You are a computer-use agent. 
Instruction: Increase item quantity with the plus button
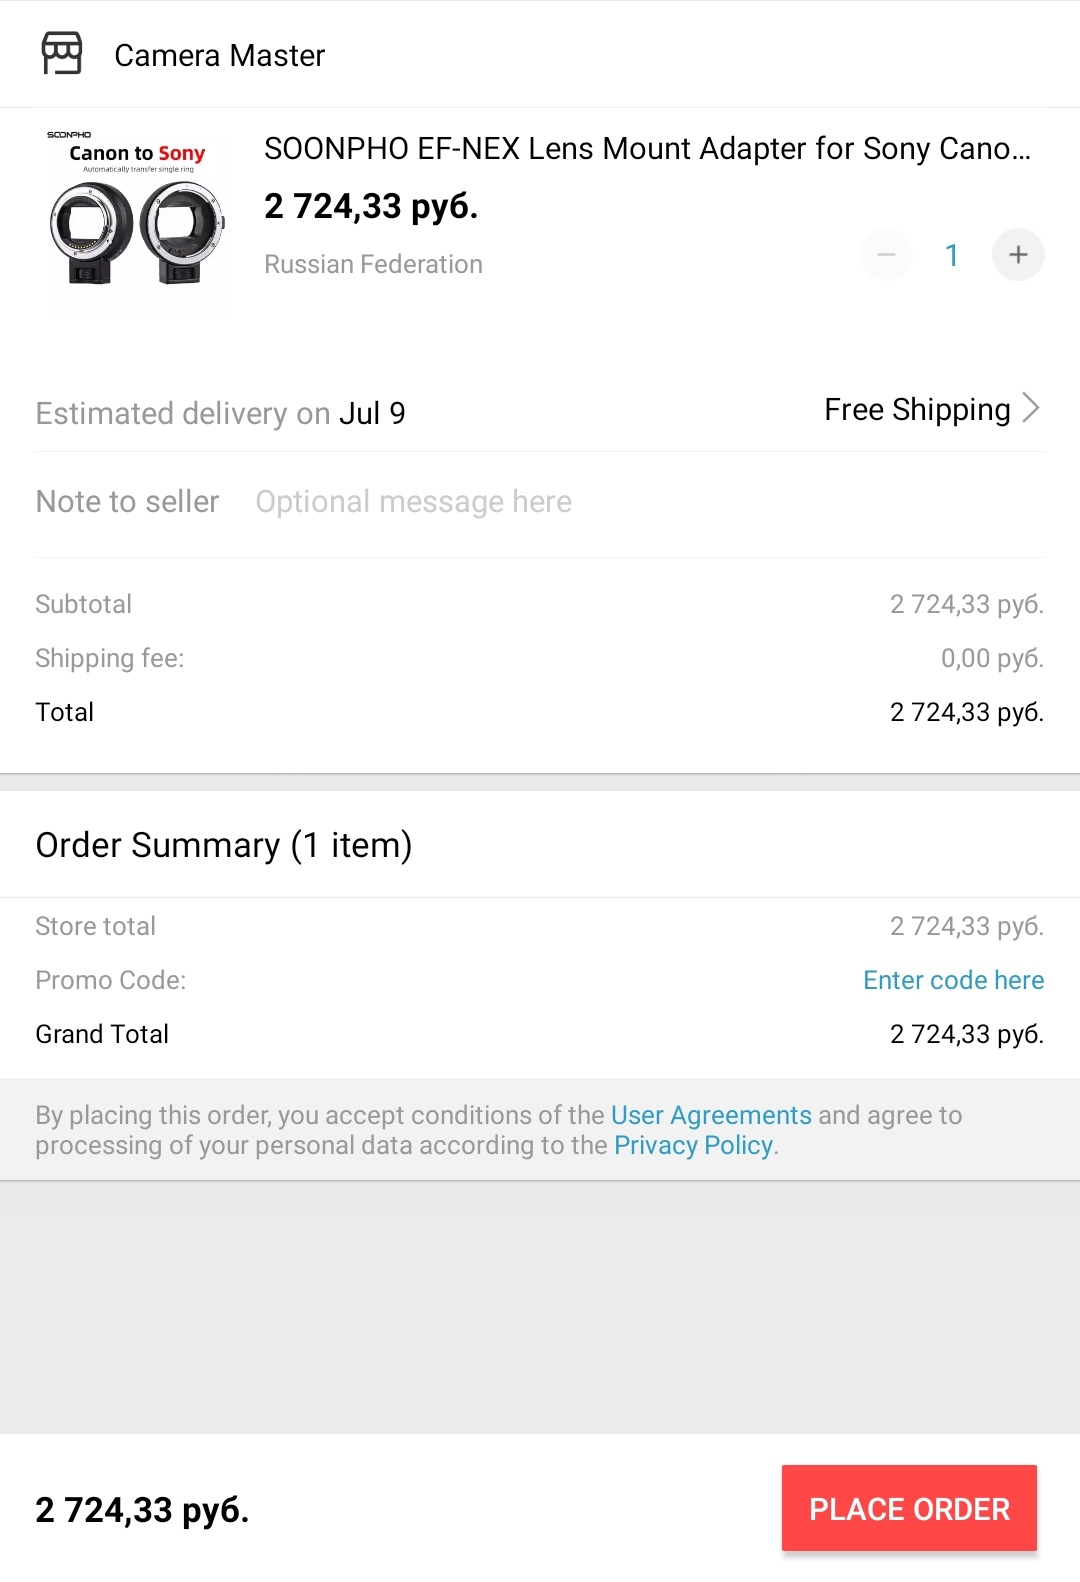[1018, 255]
